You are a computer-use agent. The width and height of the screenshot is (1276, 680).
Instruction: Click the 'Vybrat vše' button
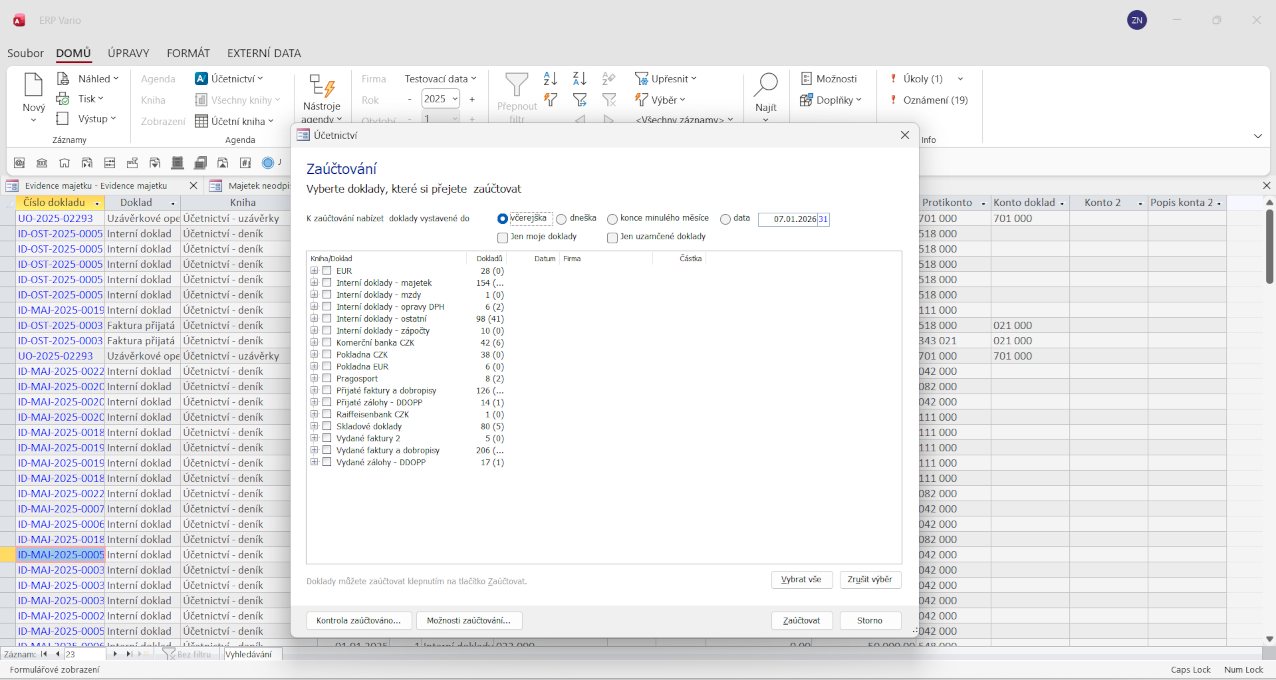[x=802, y=580]
